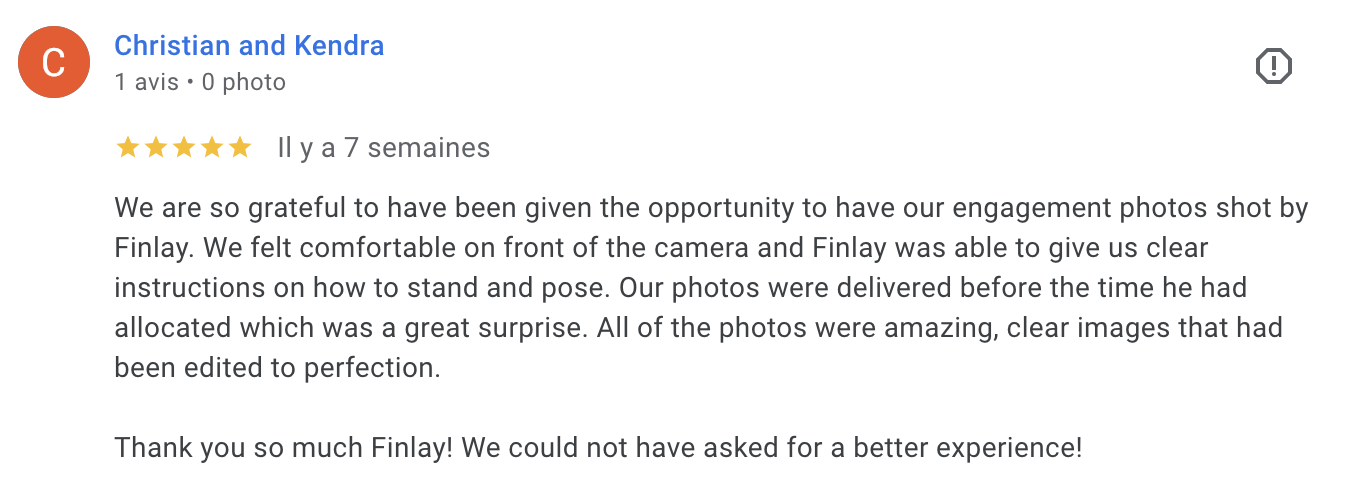Click the first rating star
1354x494 pixels.
pyautogui.click(x=127, y=148)
